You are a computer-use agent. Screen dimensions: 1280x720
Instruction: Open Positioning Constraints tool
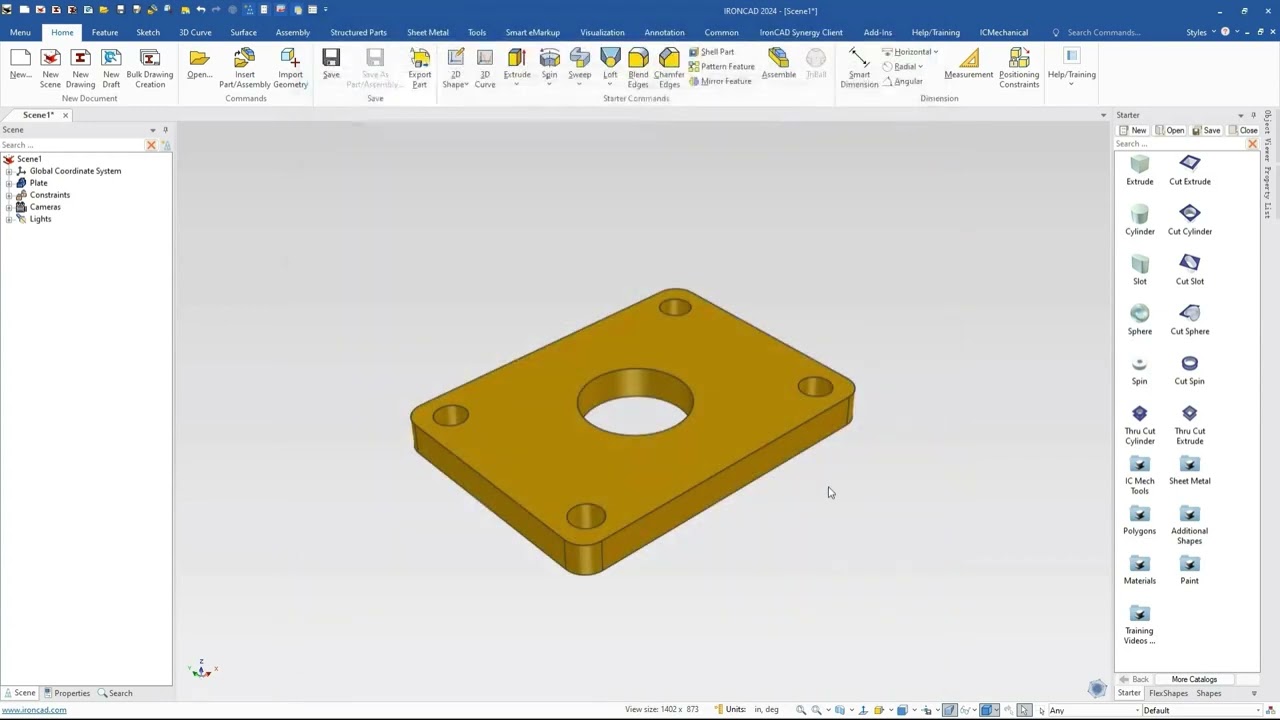1019,68
